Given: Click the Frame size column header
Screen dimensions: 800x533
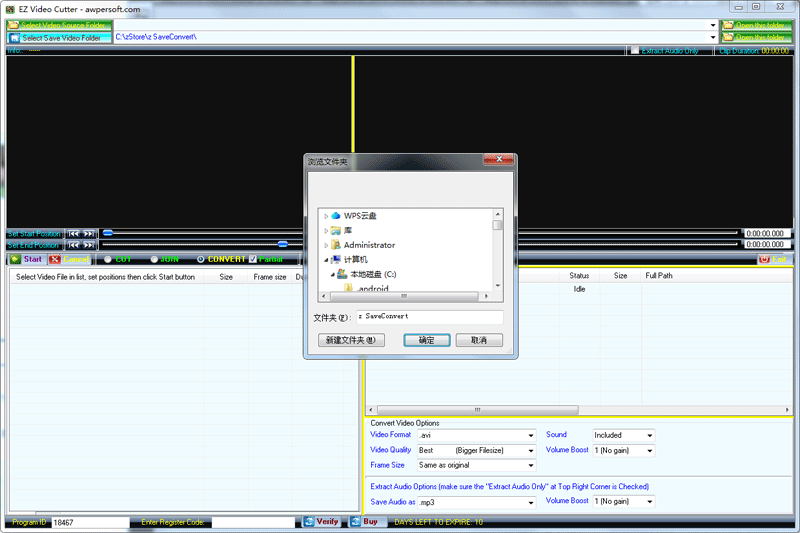Looking at the screenshot, I should coord(269,277).
